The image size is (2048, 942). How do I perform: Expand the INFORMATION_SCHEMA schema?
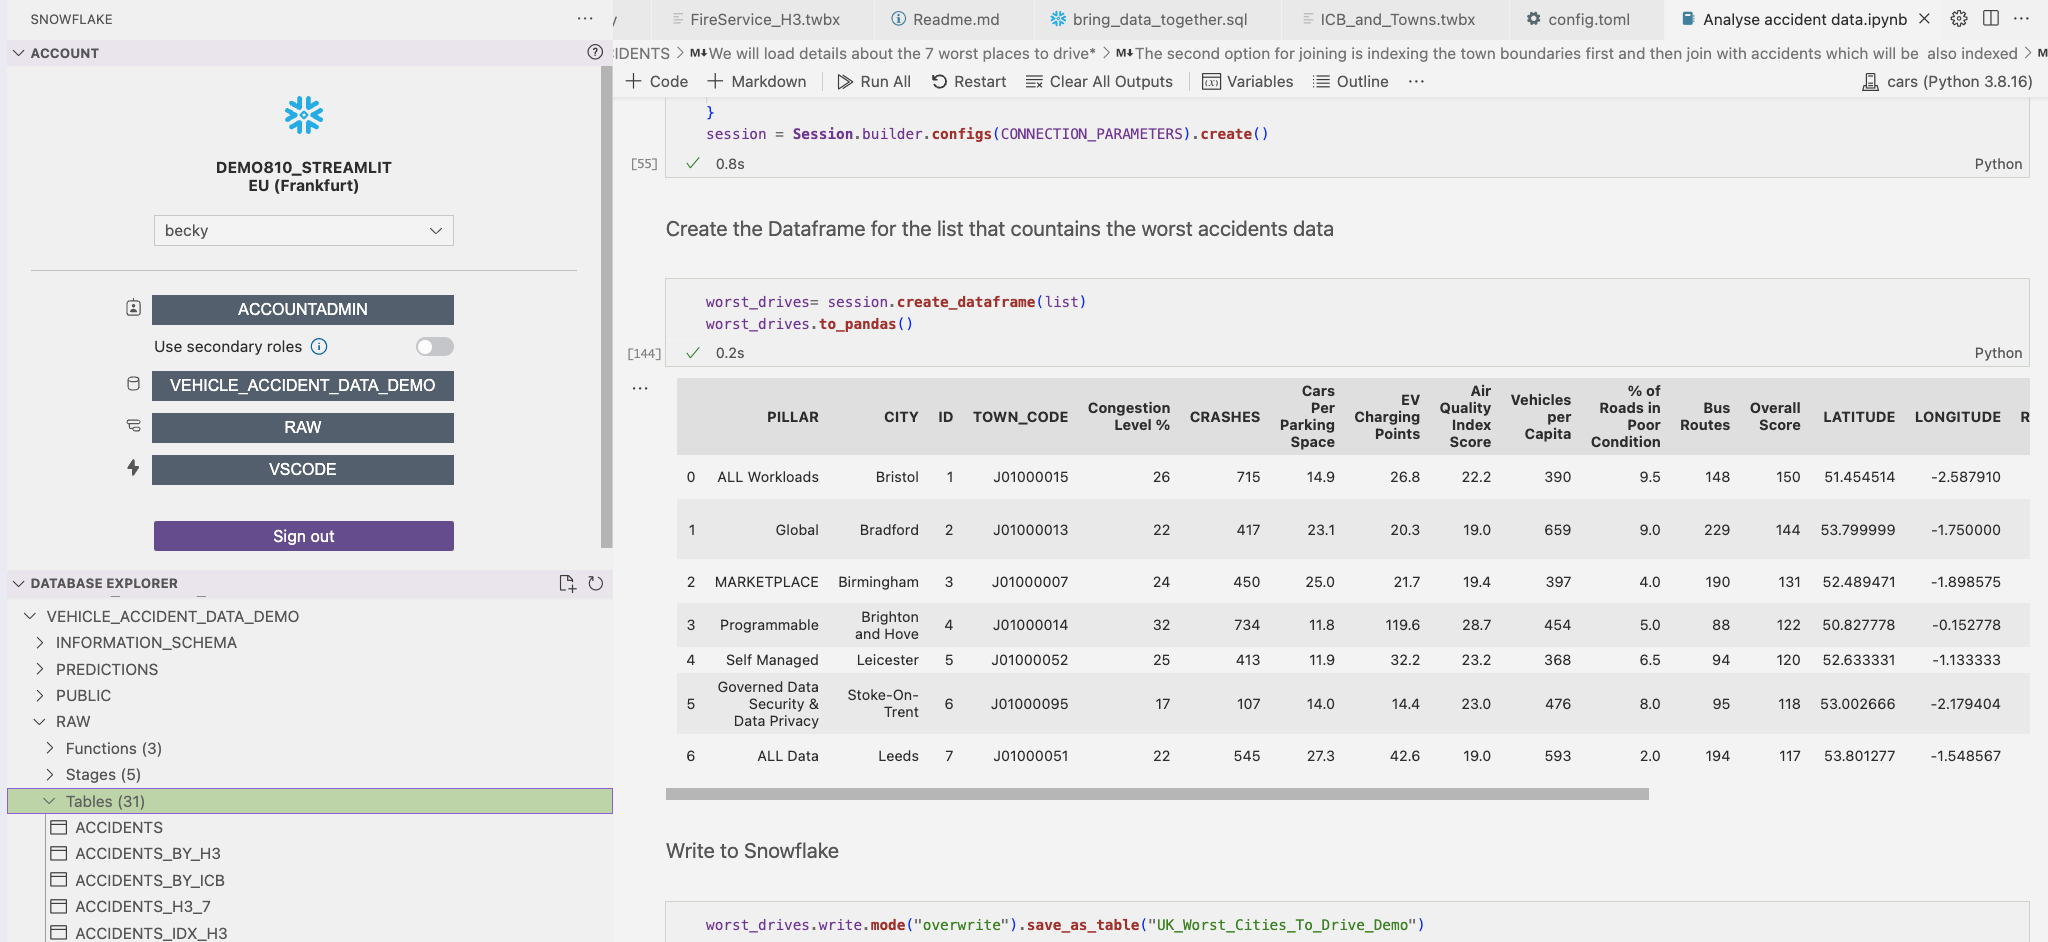coord(146,643)
